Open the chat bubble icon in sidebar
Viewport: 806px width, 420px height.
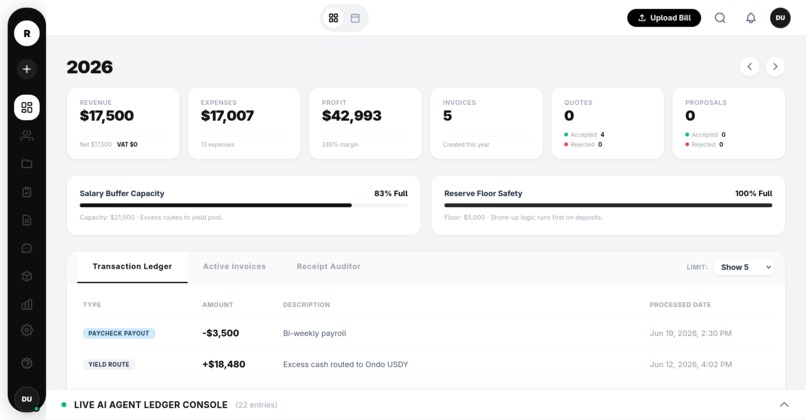click(27, 248)
